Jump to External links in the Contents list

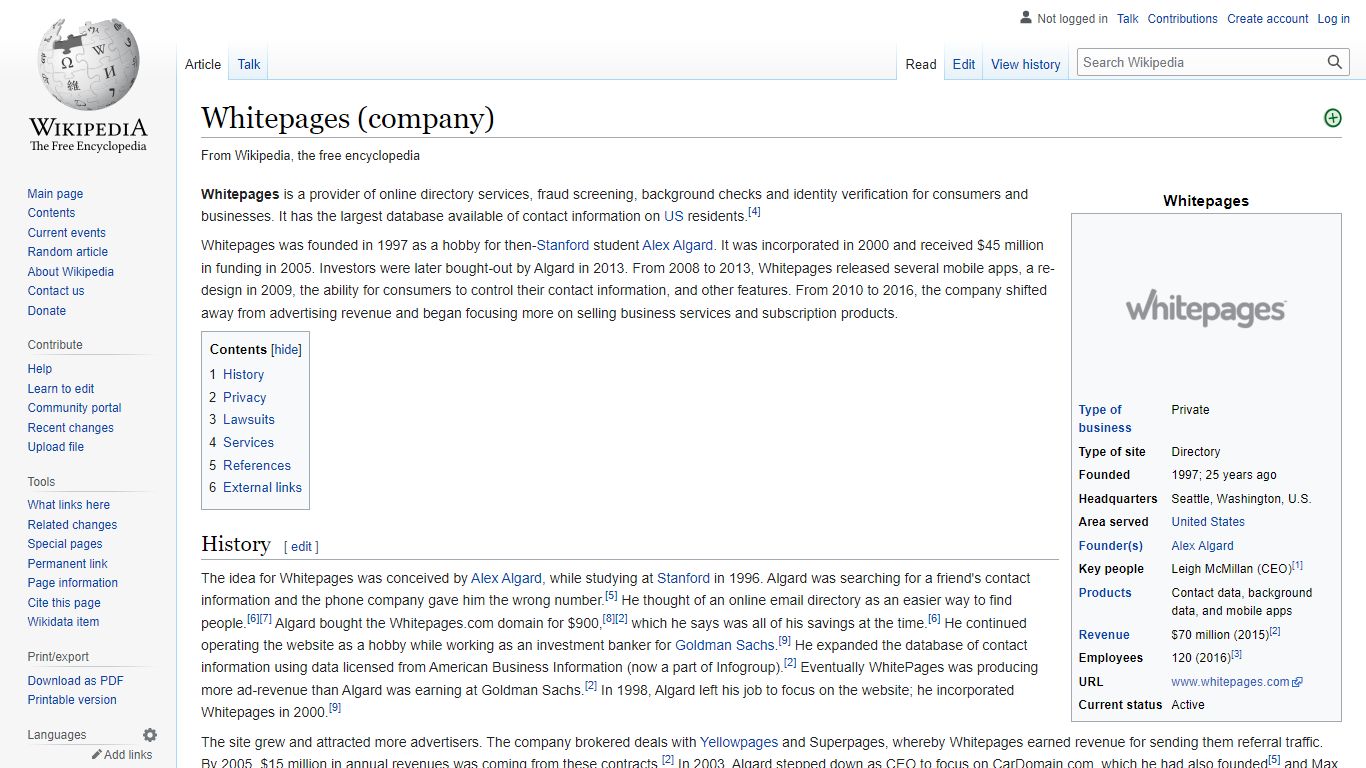click(262, 488)
